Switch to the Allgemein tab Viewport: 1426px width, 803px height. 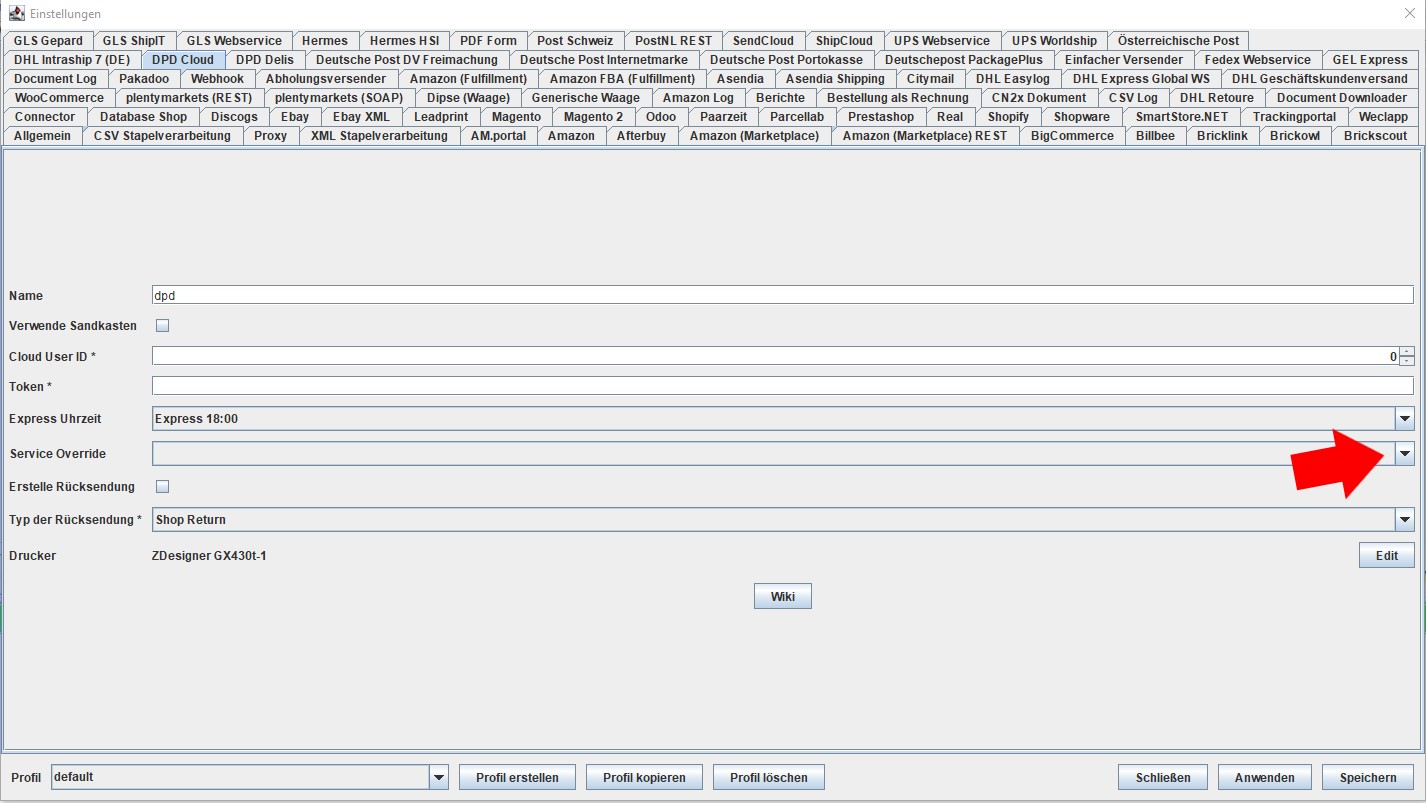(x=43, y=136)
